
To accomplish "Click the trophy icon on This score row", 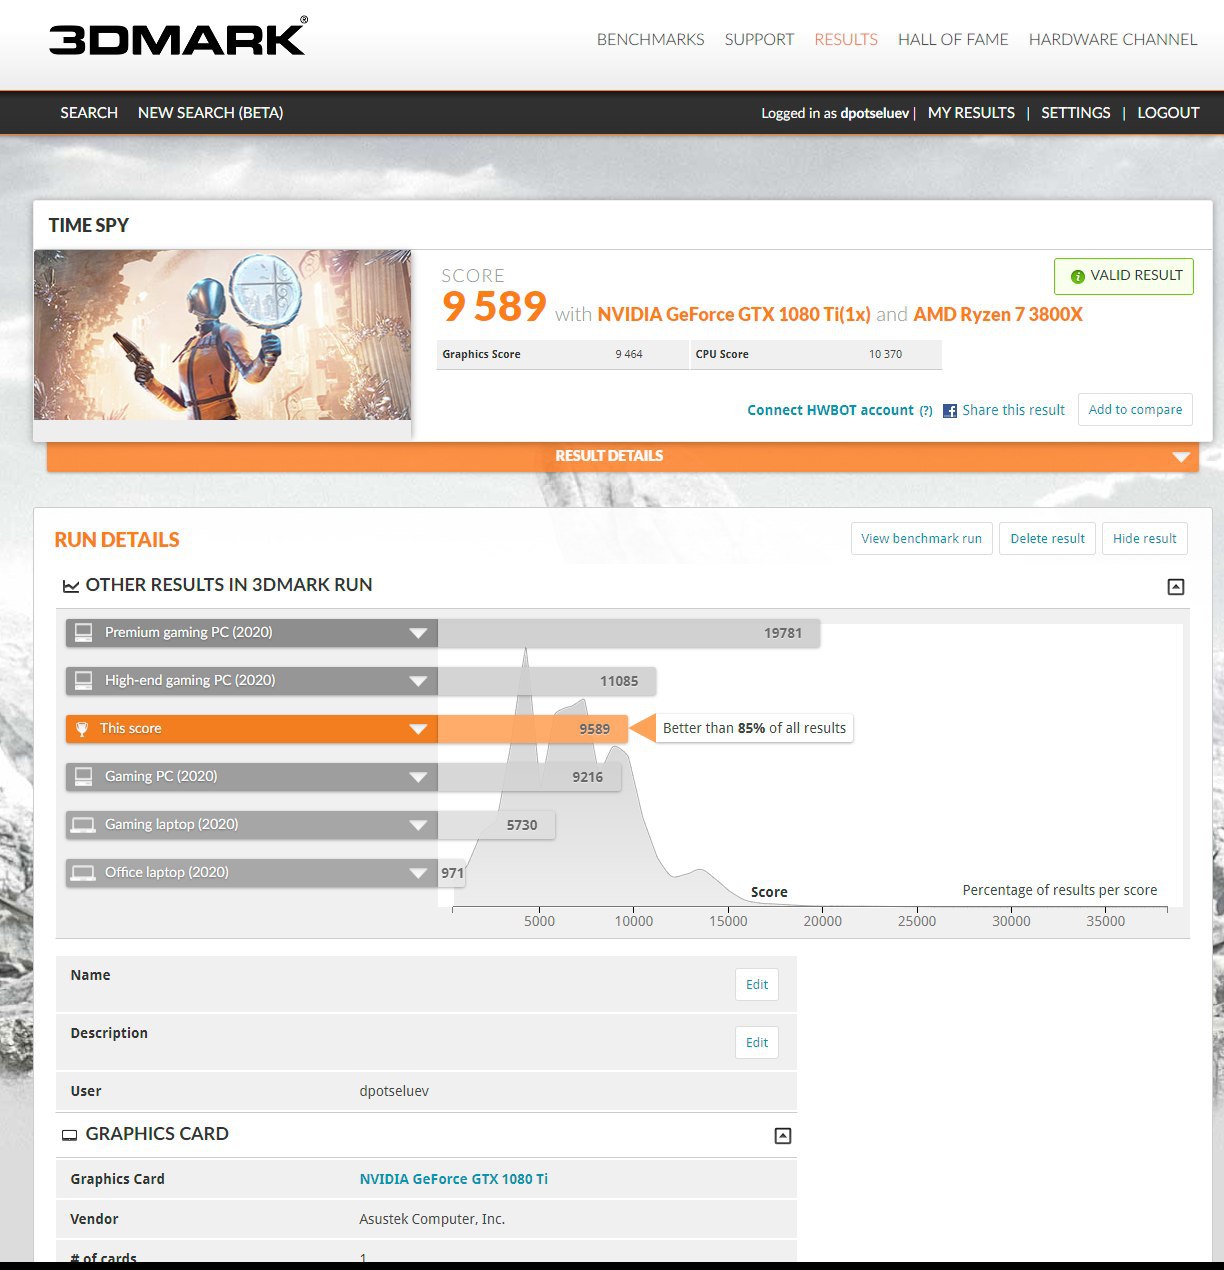I will pyautogui.click(x=82, y=729).
